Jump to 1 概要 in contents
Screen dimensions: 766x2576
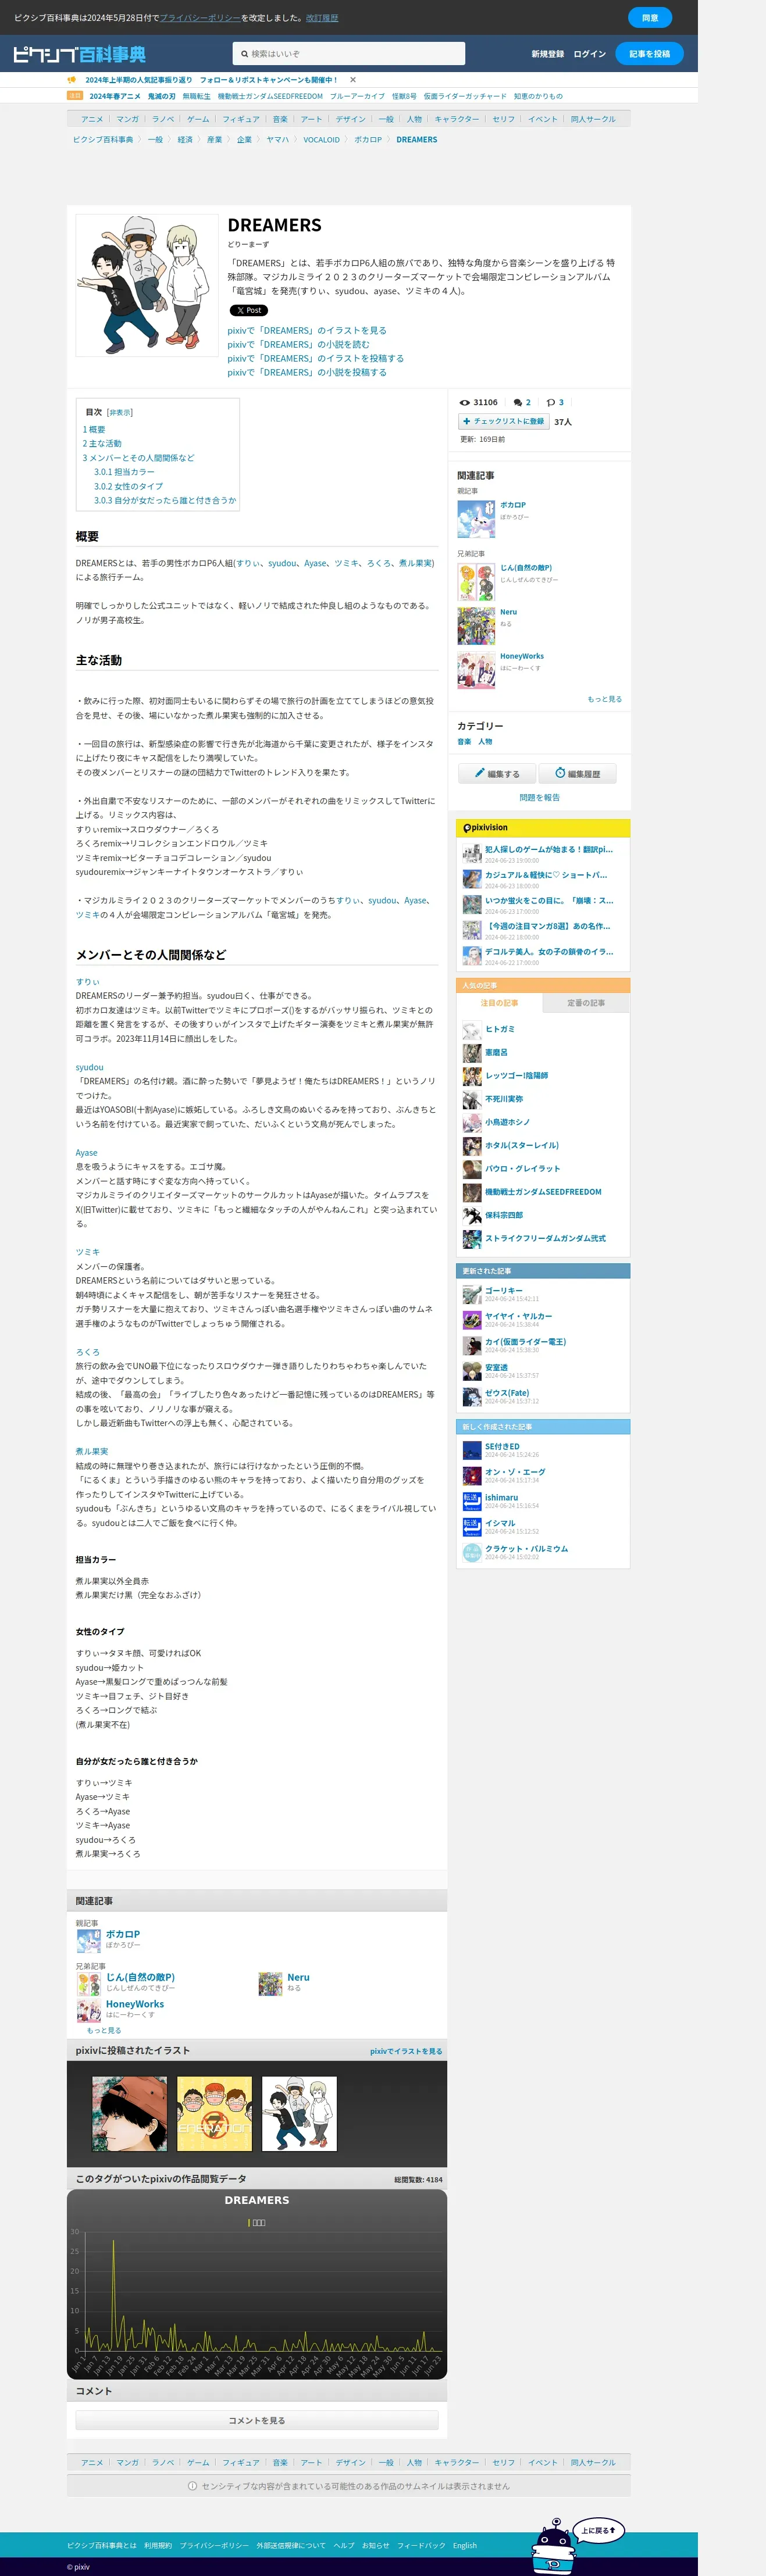pyautogui.click(x=94, y=430)
